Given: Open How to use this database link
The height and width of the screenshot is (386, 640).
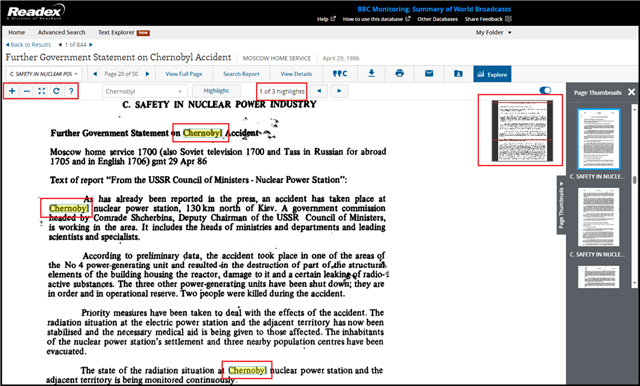Looking at the screenshot, I should pyautogui.click(x=376, y=19).
